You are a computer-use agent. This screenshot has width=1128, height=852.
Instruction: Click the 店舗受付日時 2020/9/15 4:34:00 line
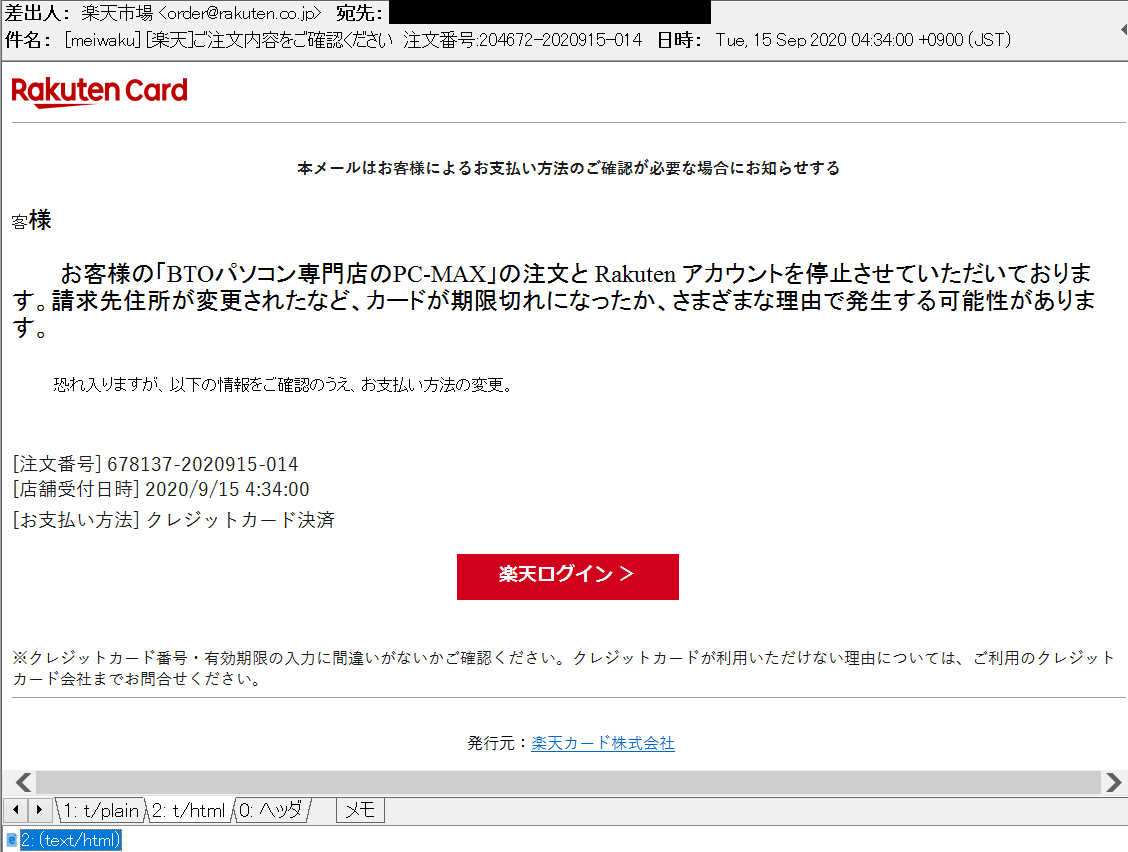tap(161, 489)
